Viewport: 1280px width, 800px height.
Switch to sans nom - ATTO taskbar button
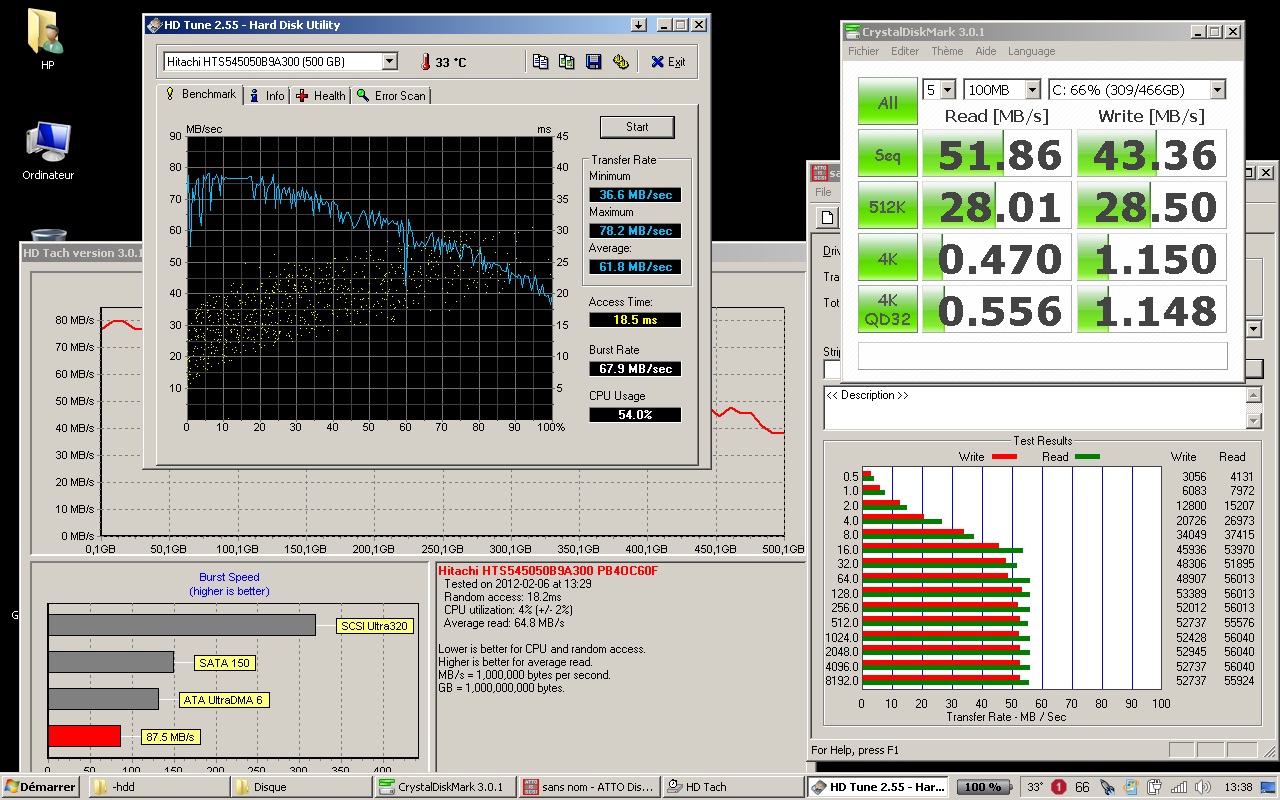pyautogui.click(x=589, y=787)
